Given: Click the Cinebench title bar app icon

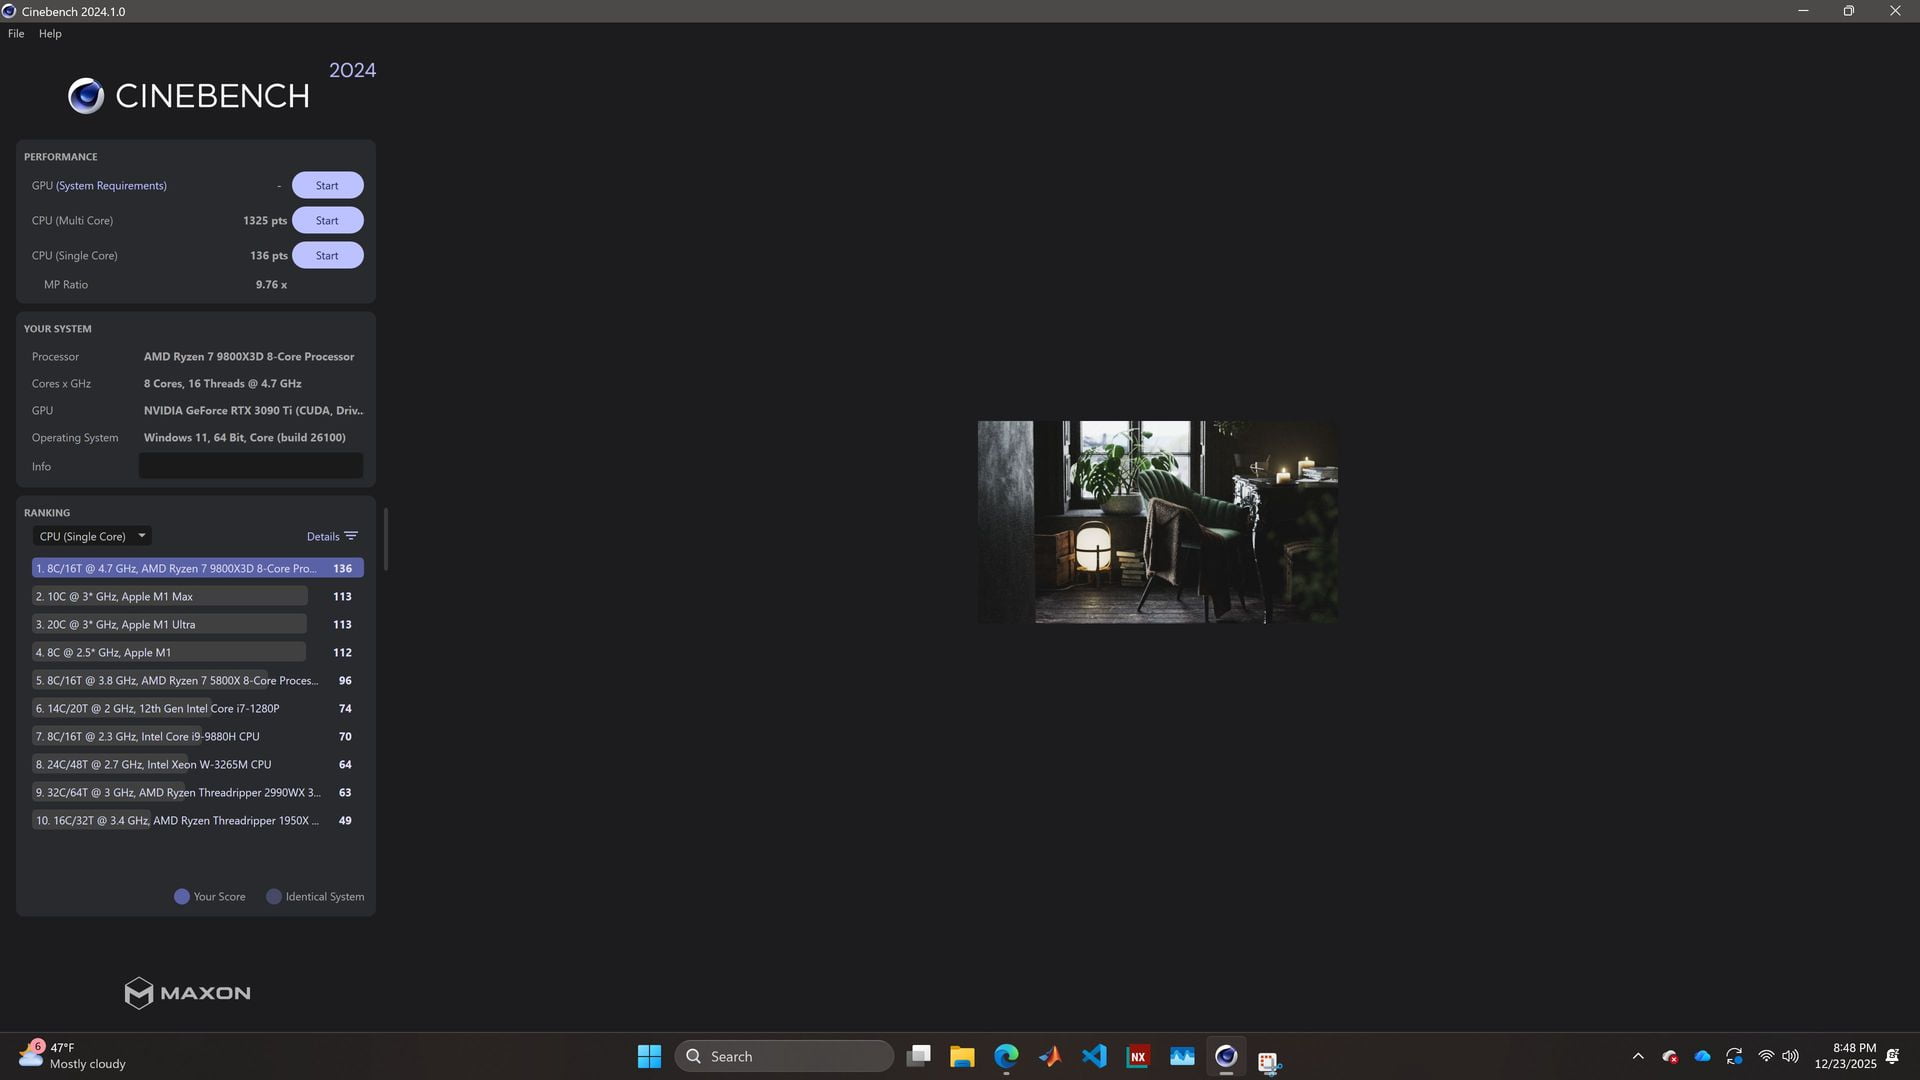Looking at the screenshot, I should (x=9, y=11).
